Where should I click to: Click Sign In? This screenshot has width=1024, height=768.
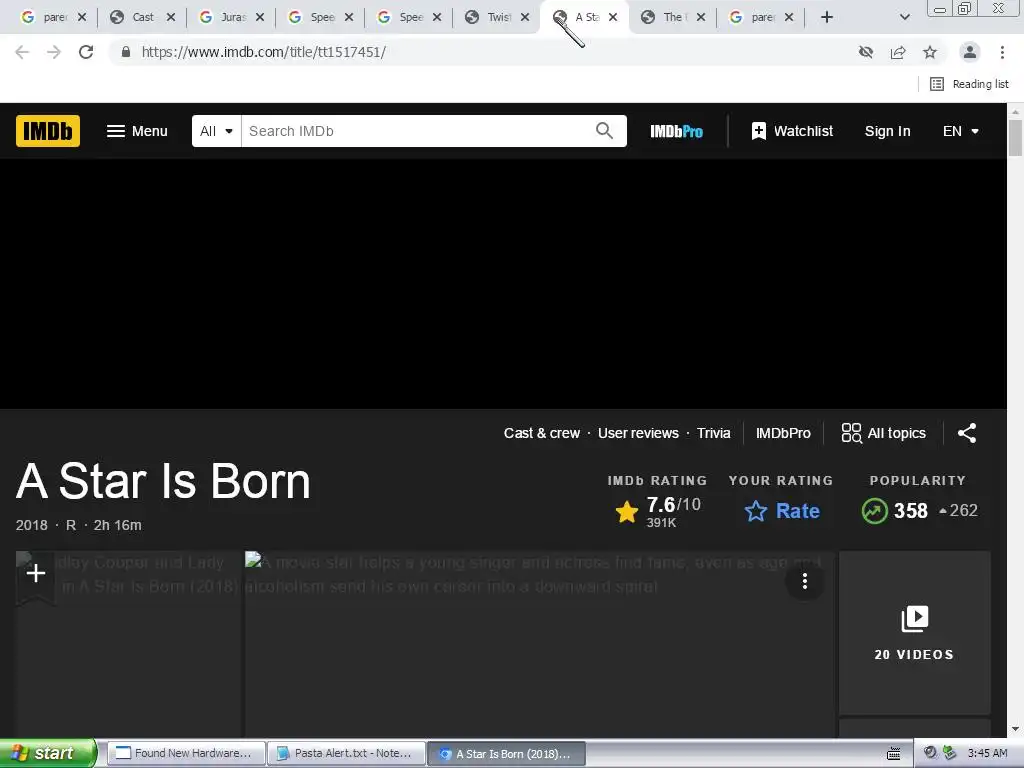[887, 131]
